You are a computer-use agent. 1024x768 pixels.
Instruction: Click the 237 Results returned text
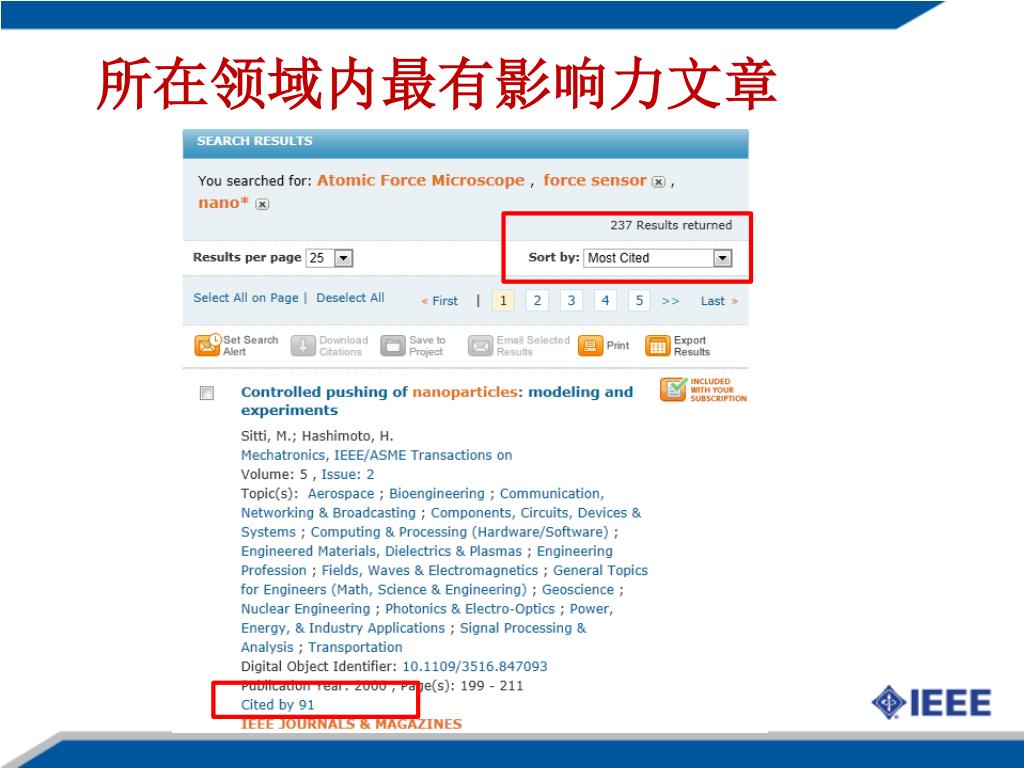pyautogui.click(x=671, y=225)
